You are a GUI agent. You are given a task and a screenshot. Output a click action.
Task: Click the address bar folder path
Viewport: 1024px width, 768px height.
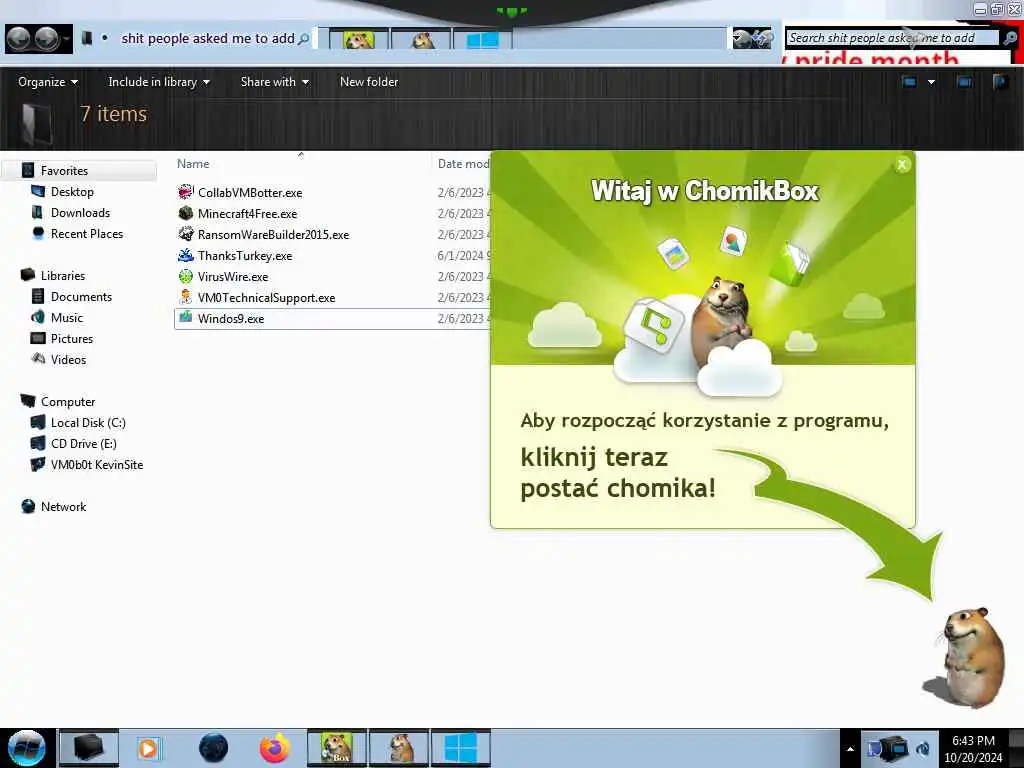pos(208,39)
